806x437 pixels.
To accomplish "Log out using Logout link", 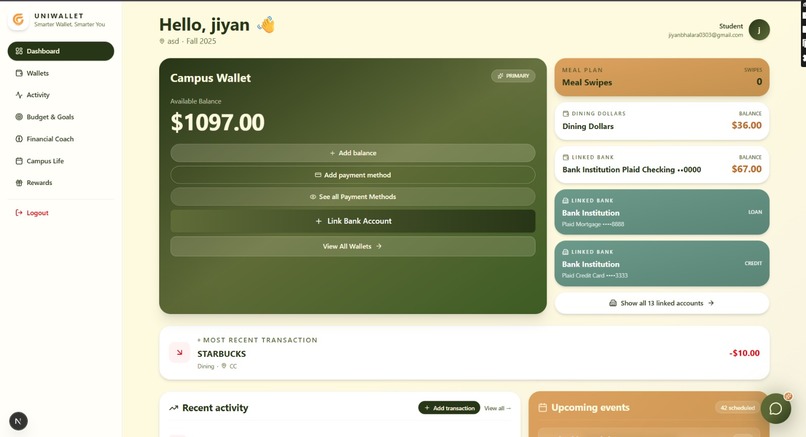I will [x=61, y=212].
